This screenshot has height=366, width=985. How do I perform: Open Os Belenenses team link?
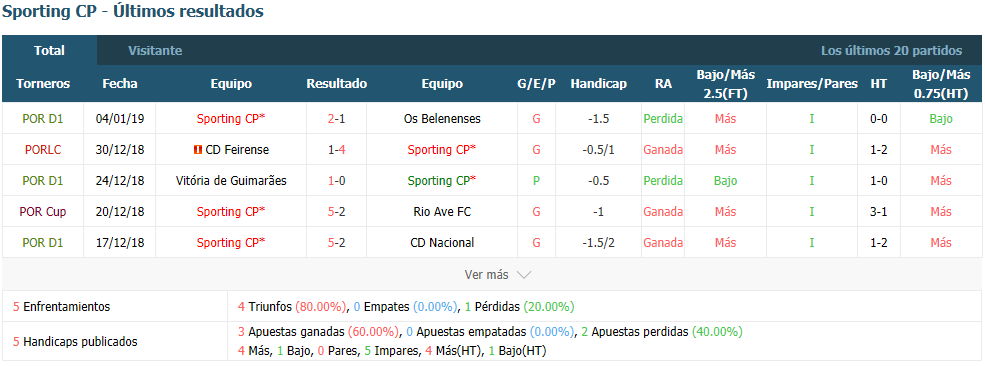tap(442, 119)
